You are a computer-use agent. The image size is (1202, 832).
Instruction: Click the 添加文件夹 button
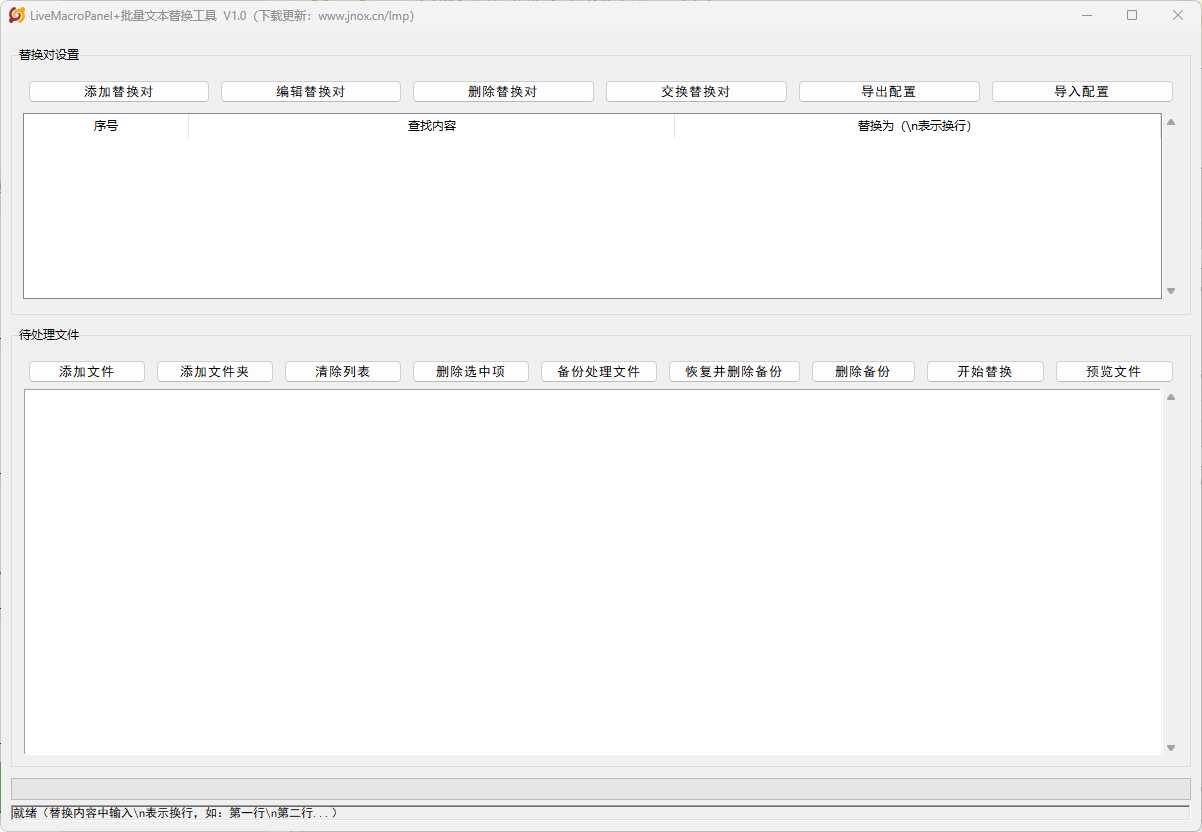(214, 371)
